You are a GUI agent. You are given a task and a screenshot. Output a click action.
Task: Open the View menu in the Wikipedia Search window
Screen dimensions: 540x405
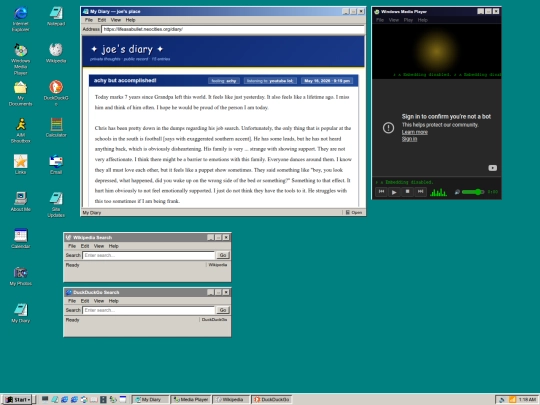99,246
